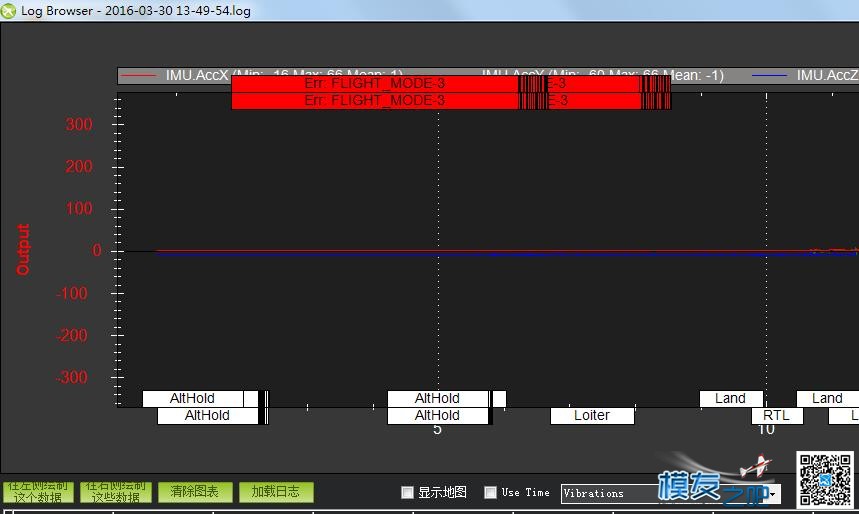This screenshot has width=859, height=514.
Task: Click the 100 value on Y axis
Action: [79, 209]
